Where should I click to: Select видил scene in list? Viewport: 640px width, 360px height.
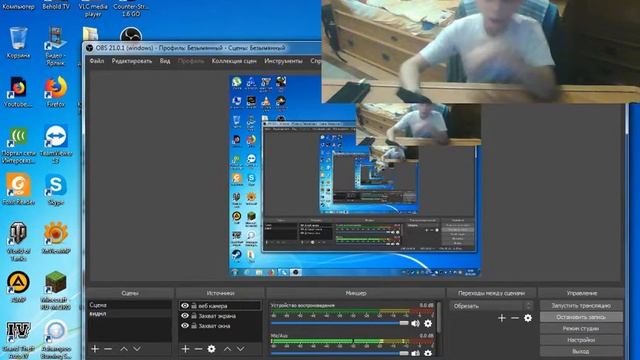tap(130, 313)
